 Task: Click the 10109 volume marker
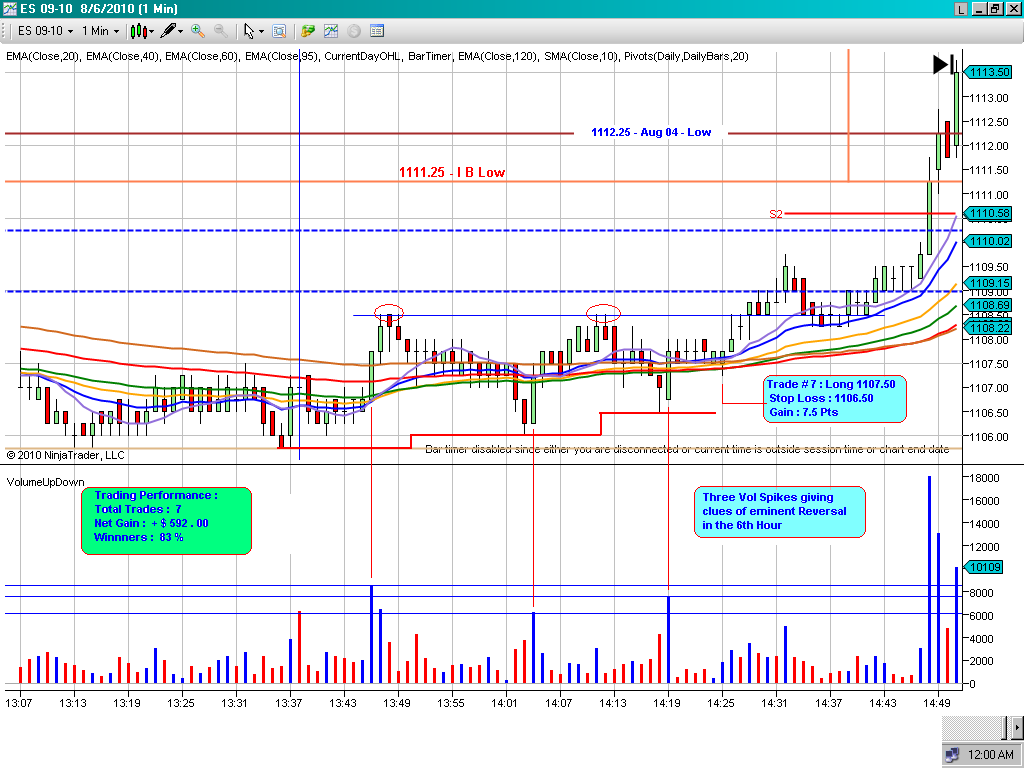[984, 567]
